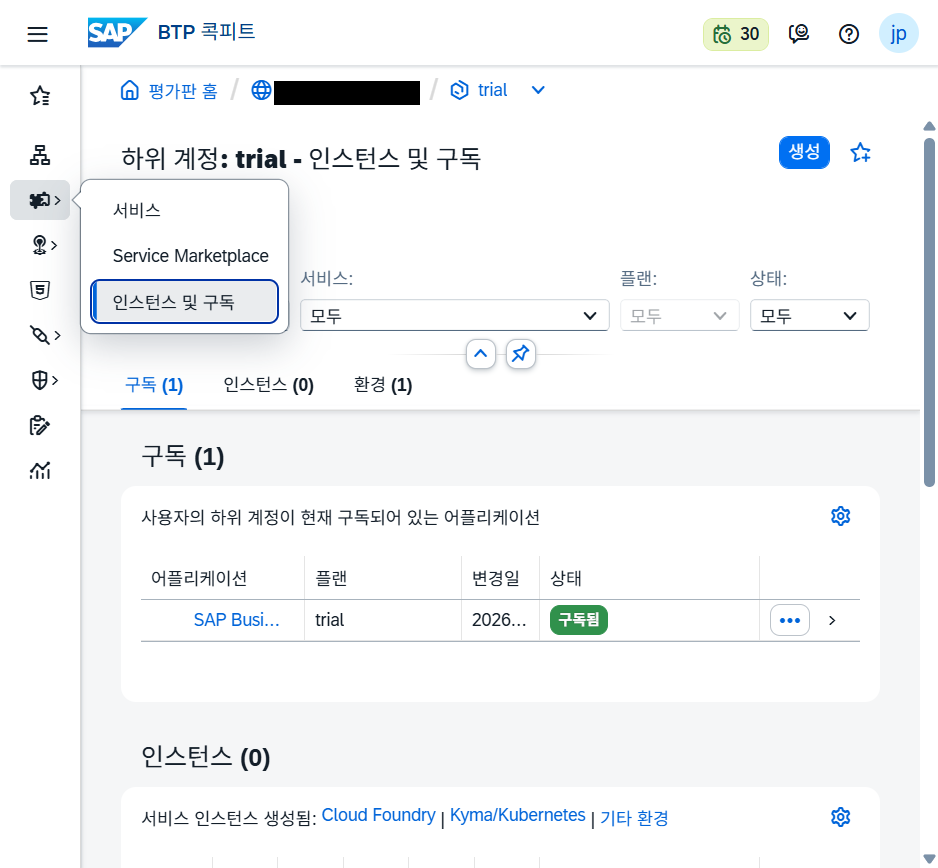Pin the header with pushpin button
This screenshot has width=938, height=868.
coord(520,354)
